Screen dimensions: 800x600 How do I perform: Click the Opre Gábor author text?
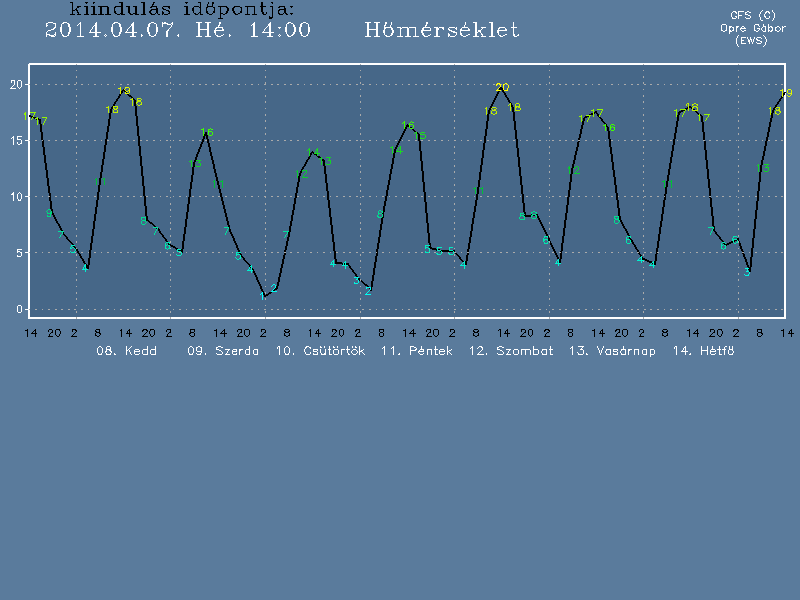point(752,28)
